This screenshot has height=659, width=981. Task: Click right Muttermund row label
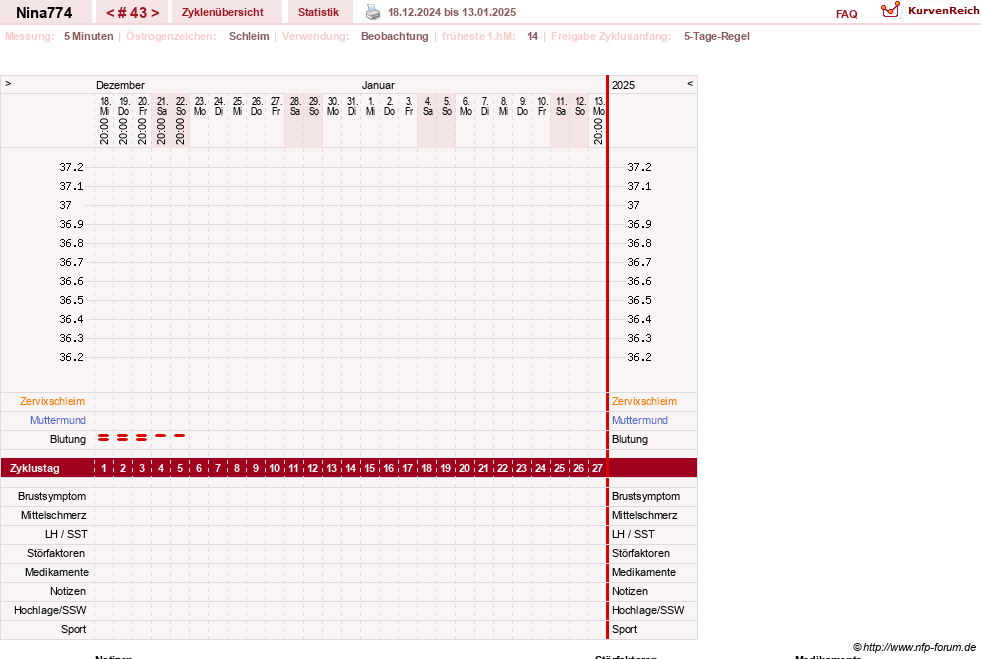tap(639, 420)
